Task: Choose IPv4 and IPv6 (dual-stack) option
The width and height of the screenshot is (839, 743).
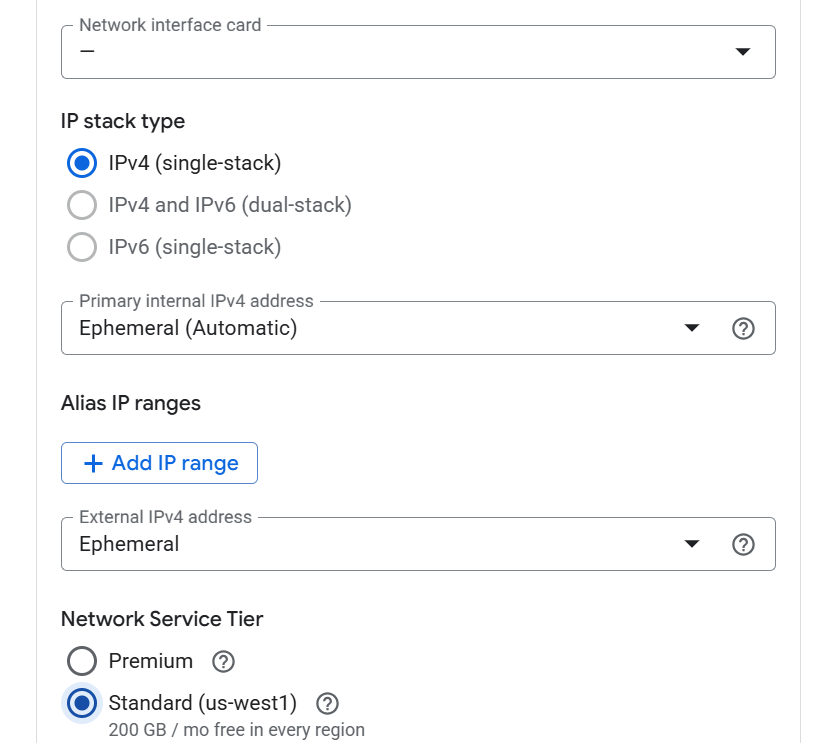Action: click(82, 205)
